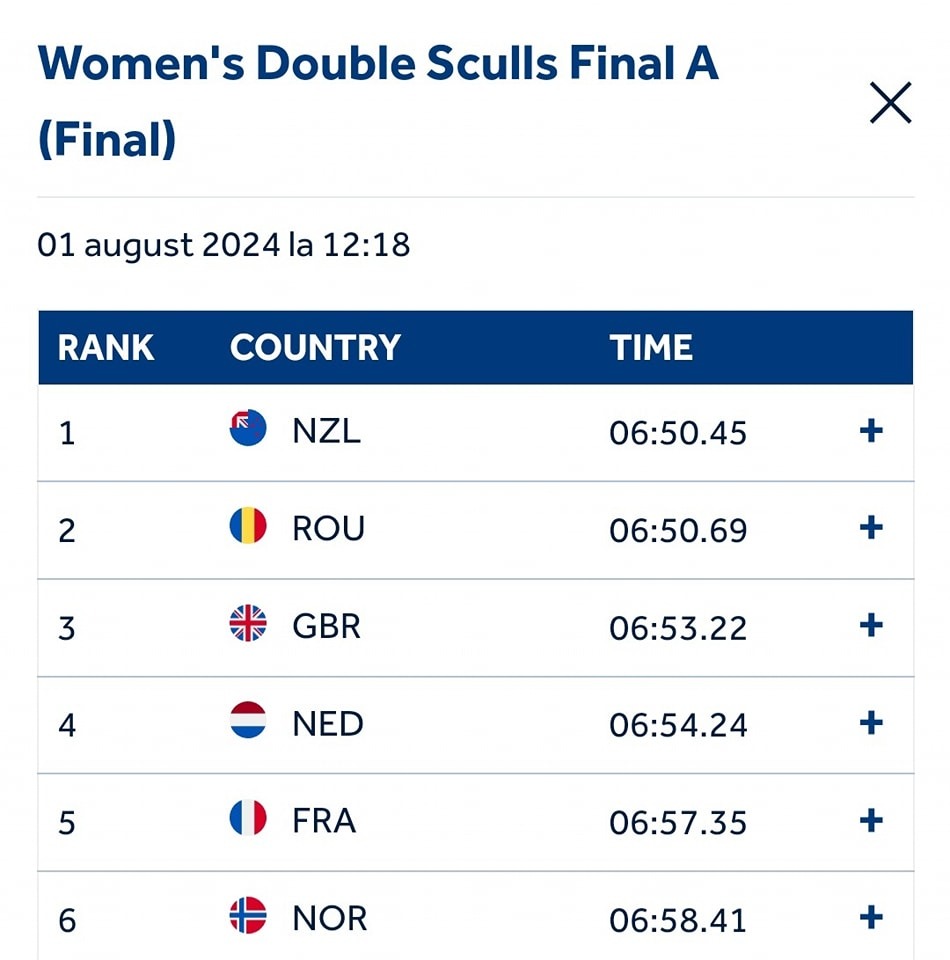Select the TIME column header
Screen dimensions: 950x960
[x=651, y=348]
